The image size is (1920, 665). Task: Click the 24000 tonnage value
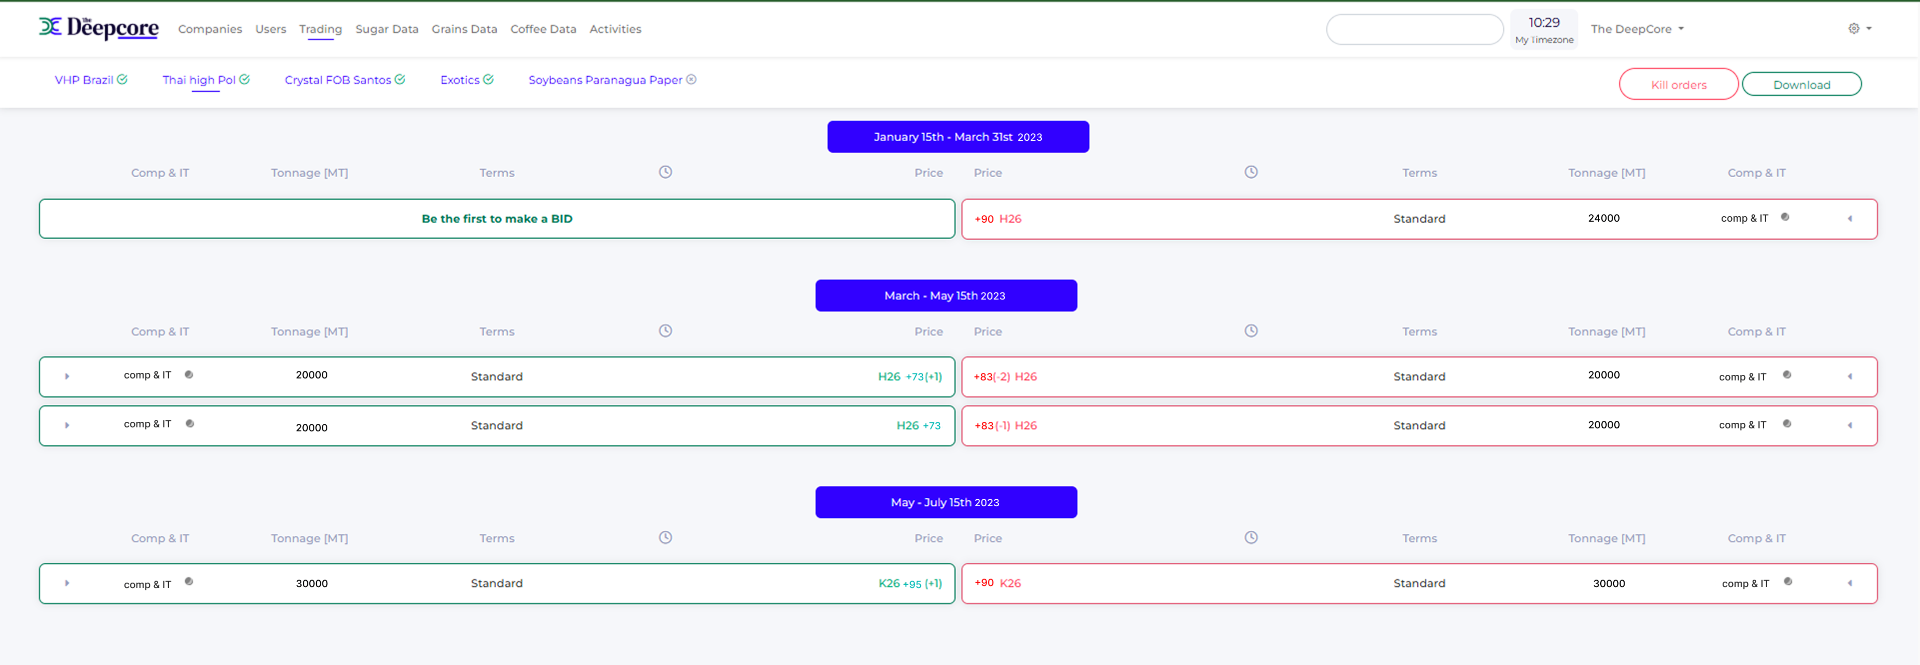pos(1604,218)
